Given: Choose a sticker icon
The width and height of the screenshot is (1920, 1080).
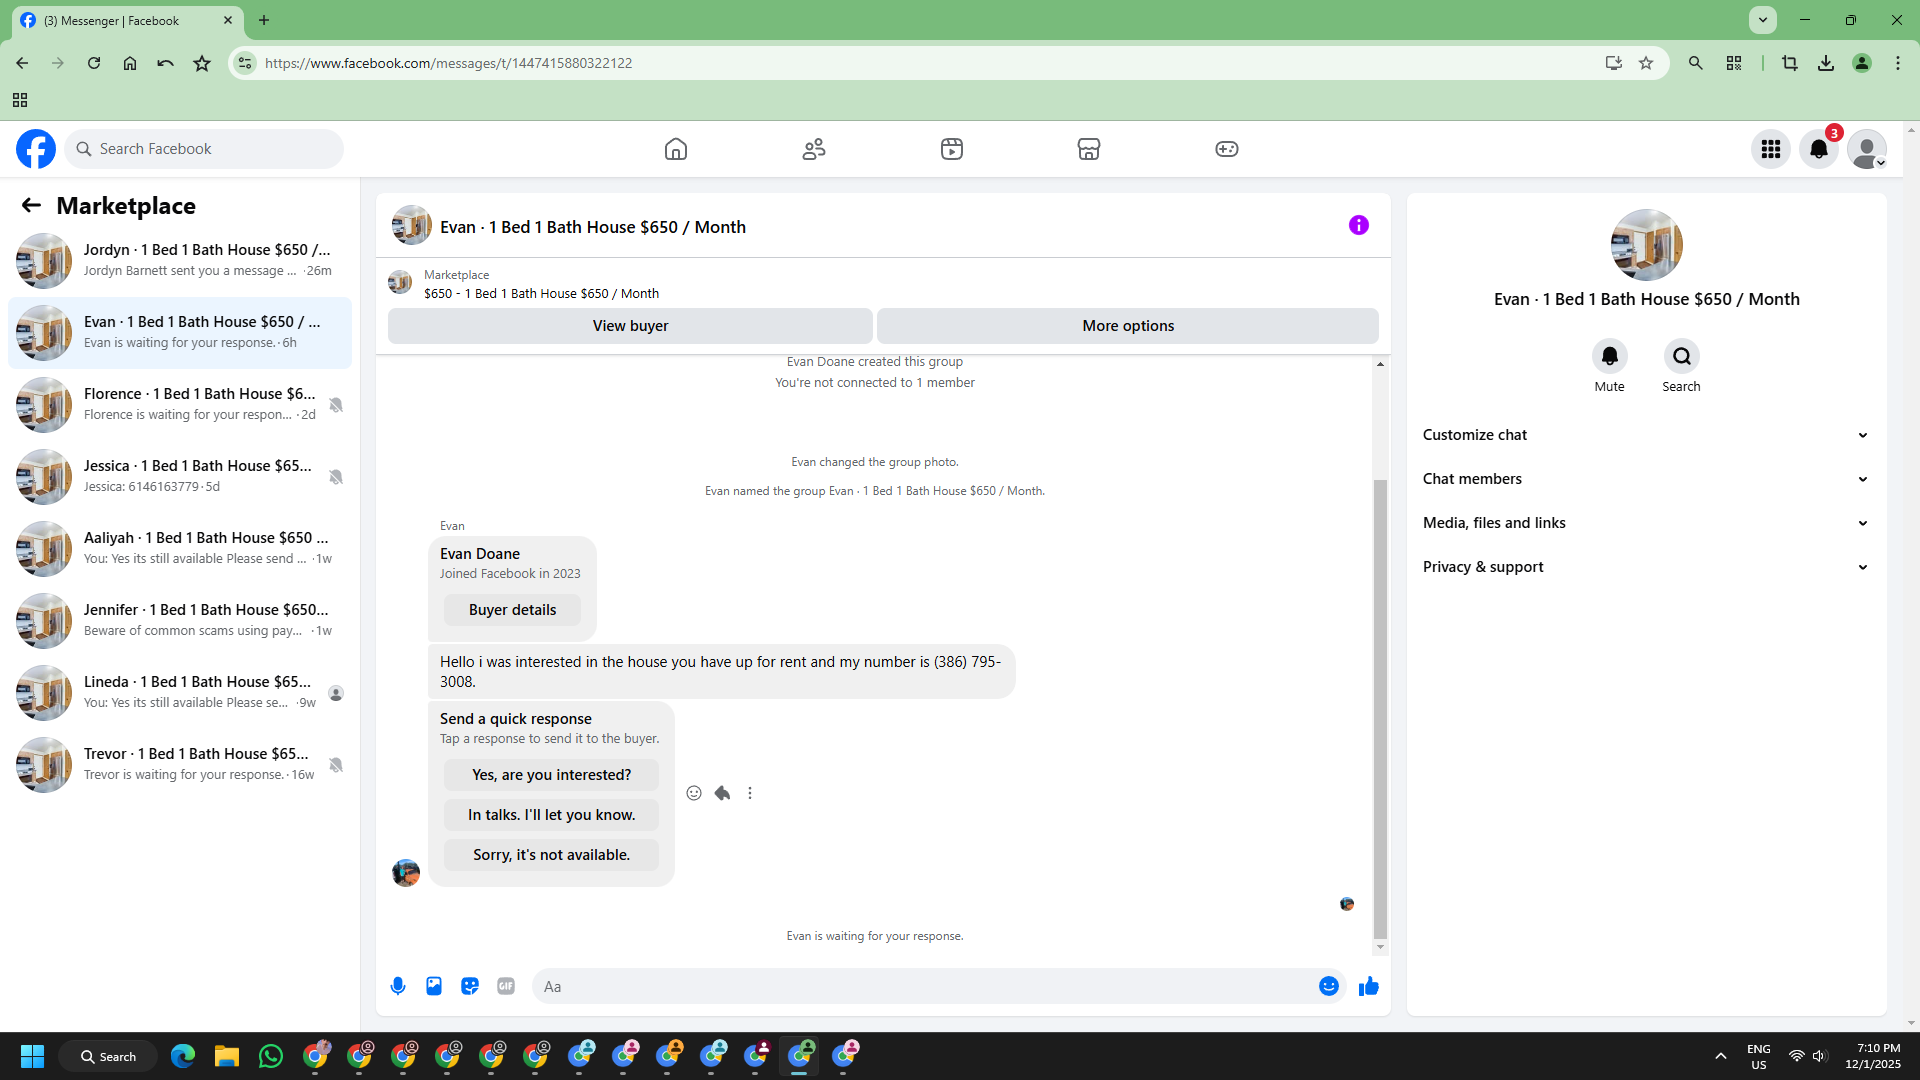Looking at the screenshot, I should 470,986.
